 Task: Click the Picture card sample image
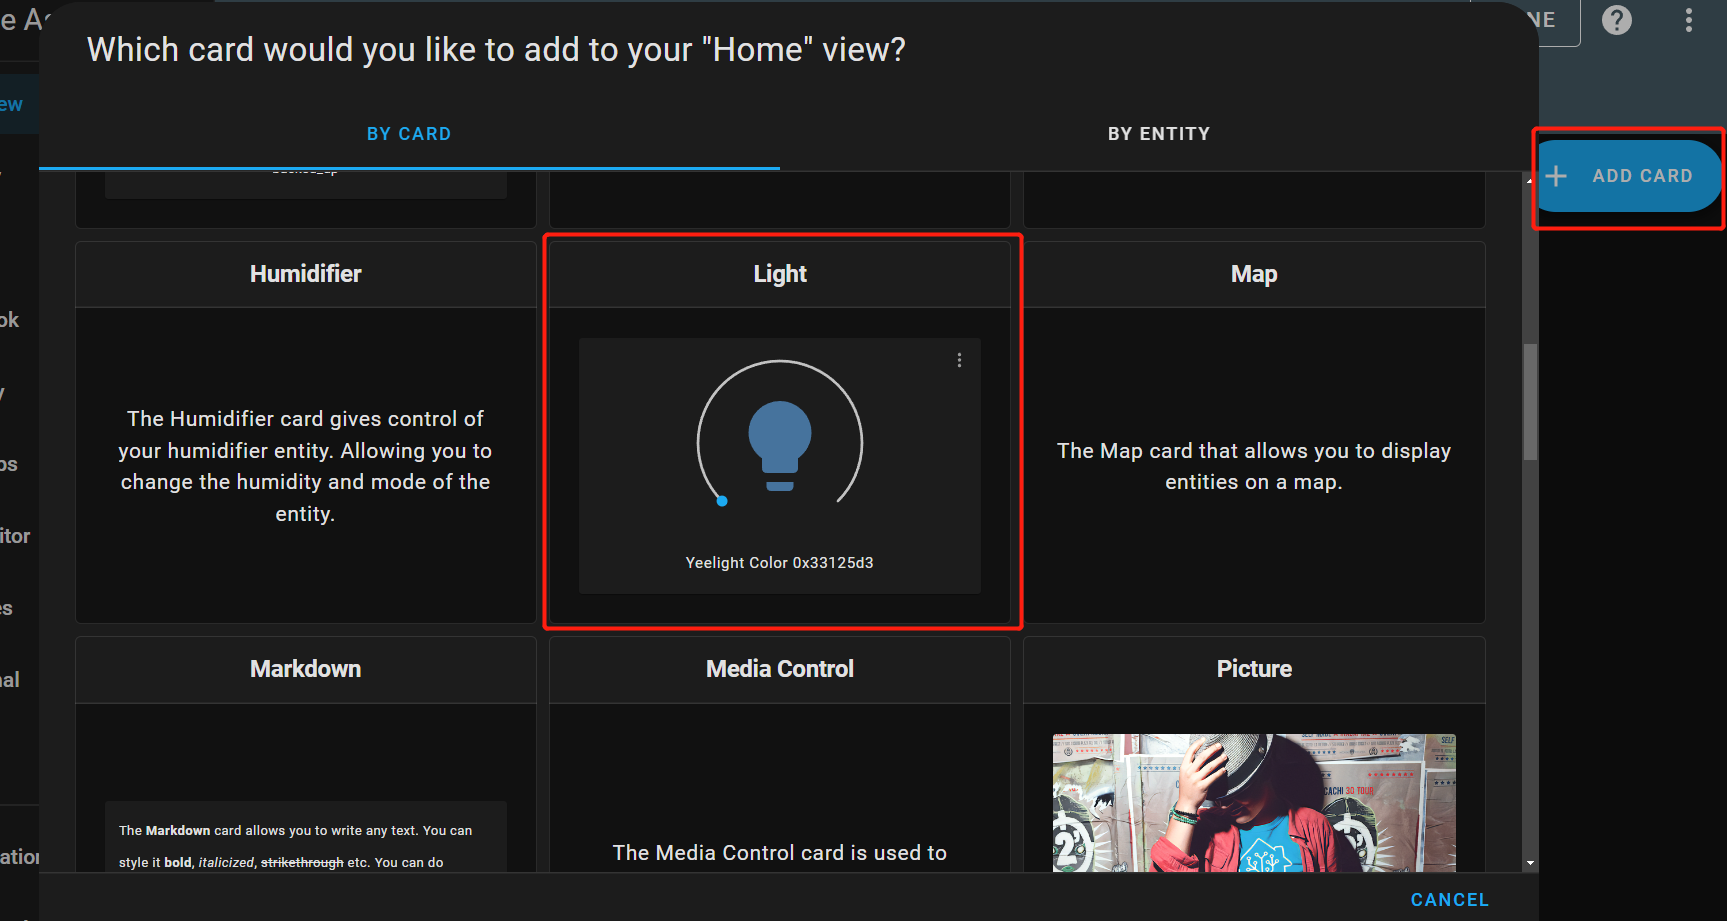coord(1254,803)
